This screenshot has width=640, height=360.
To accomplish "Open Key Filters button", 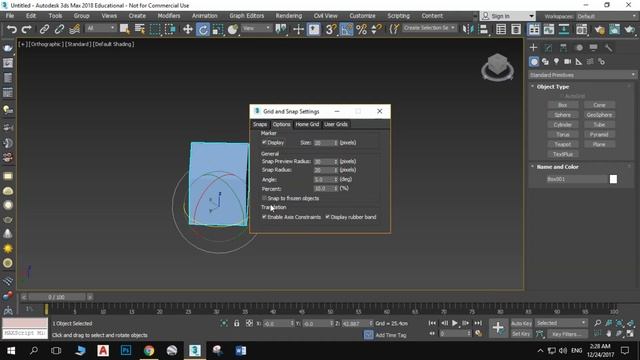I will pyautogui.click(x=567, y=334).
